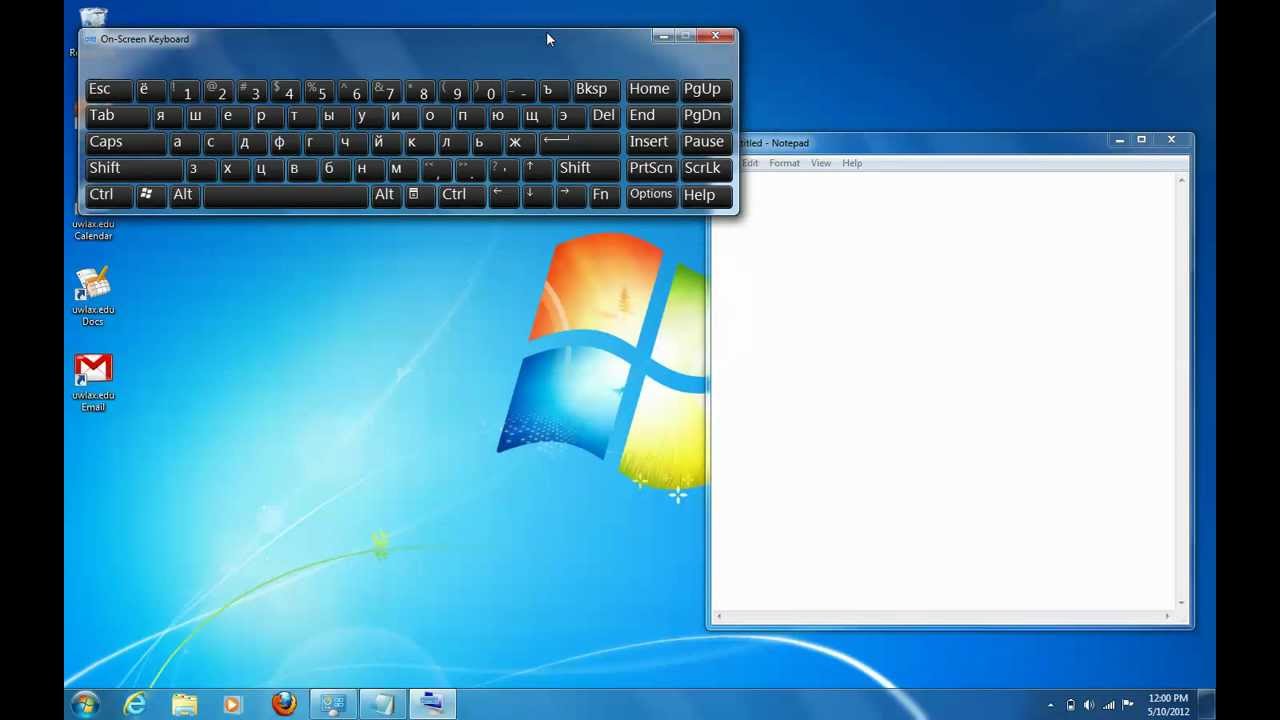Viewport: 1280px width, 720px height.
Task: Click the battery power tray icon
Action: 1070,705
